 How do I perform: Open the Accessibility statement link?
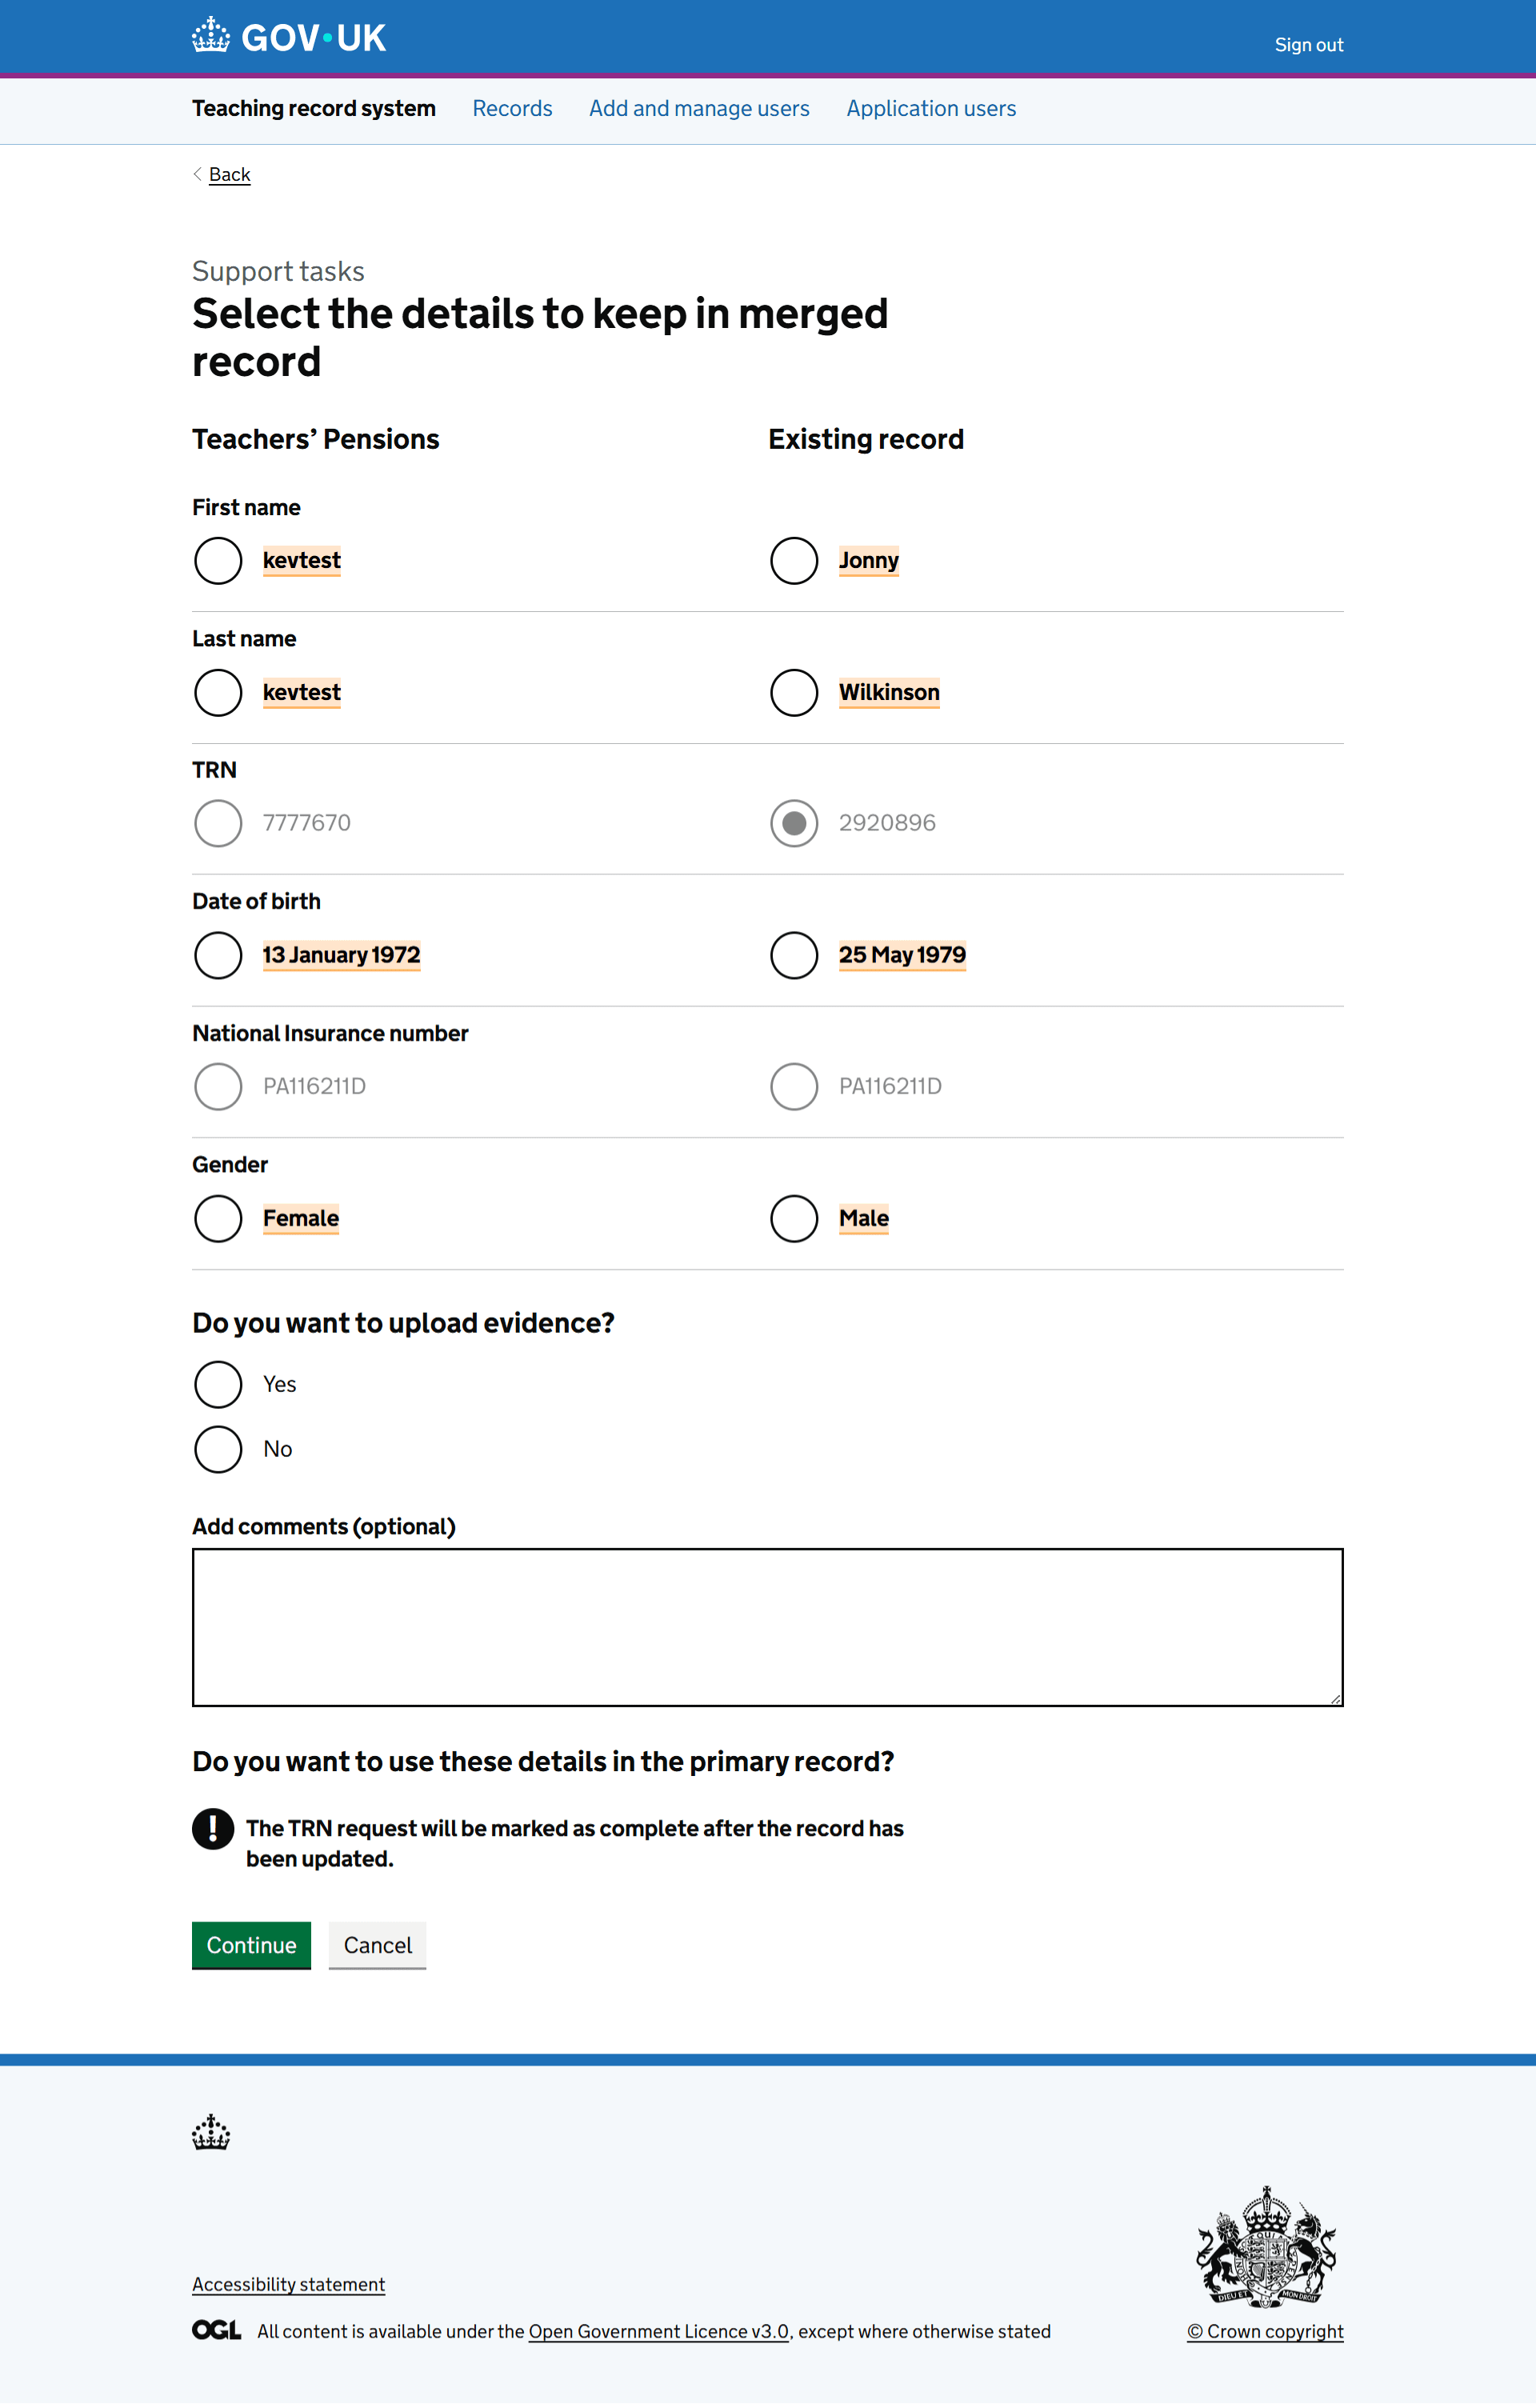[x=288, y=2284]
